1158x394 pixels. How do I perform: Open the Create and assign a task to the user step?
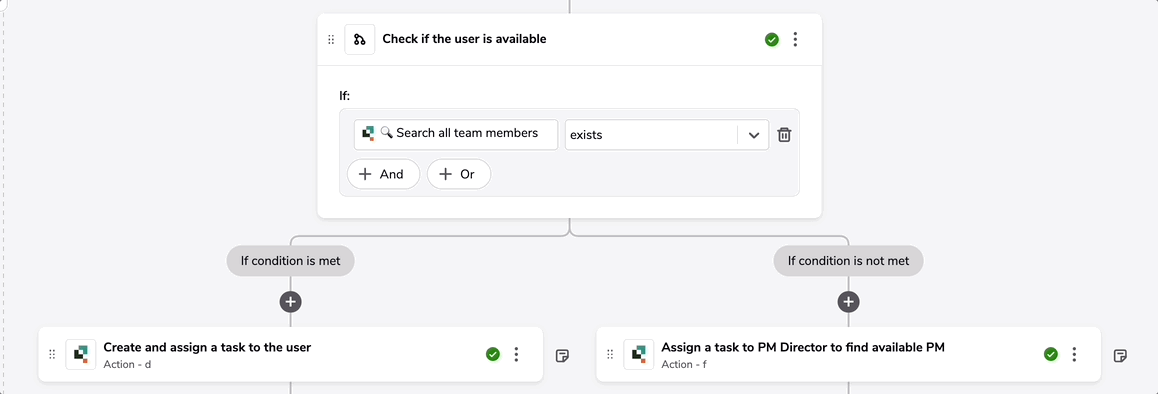[x=290, y=355]
